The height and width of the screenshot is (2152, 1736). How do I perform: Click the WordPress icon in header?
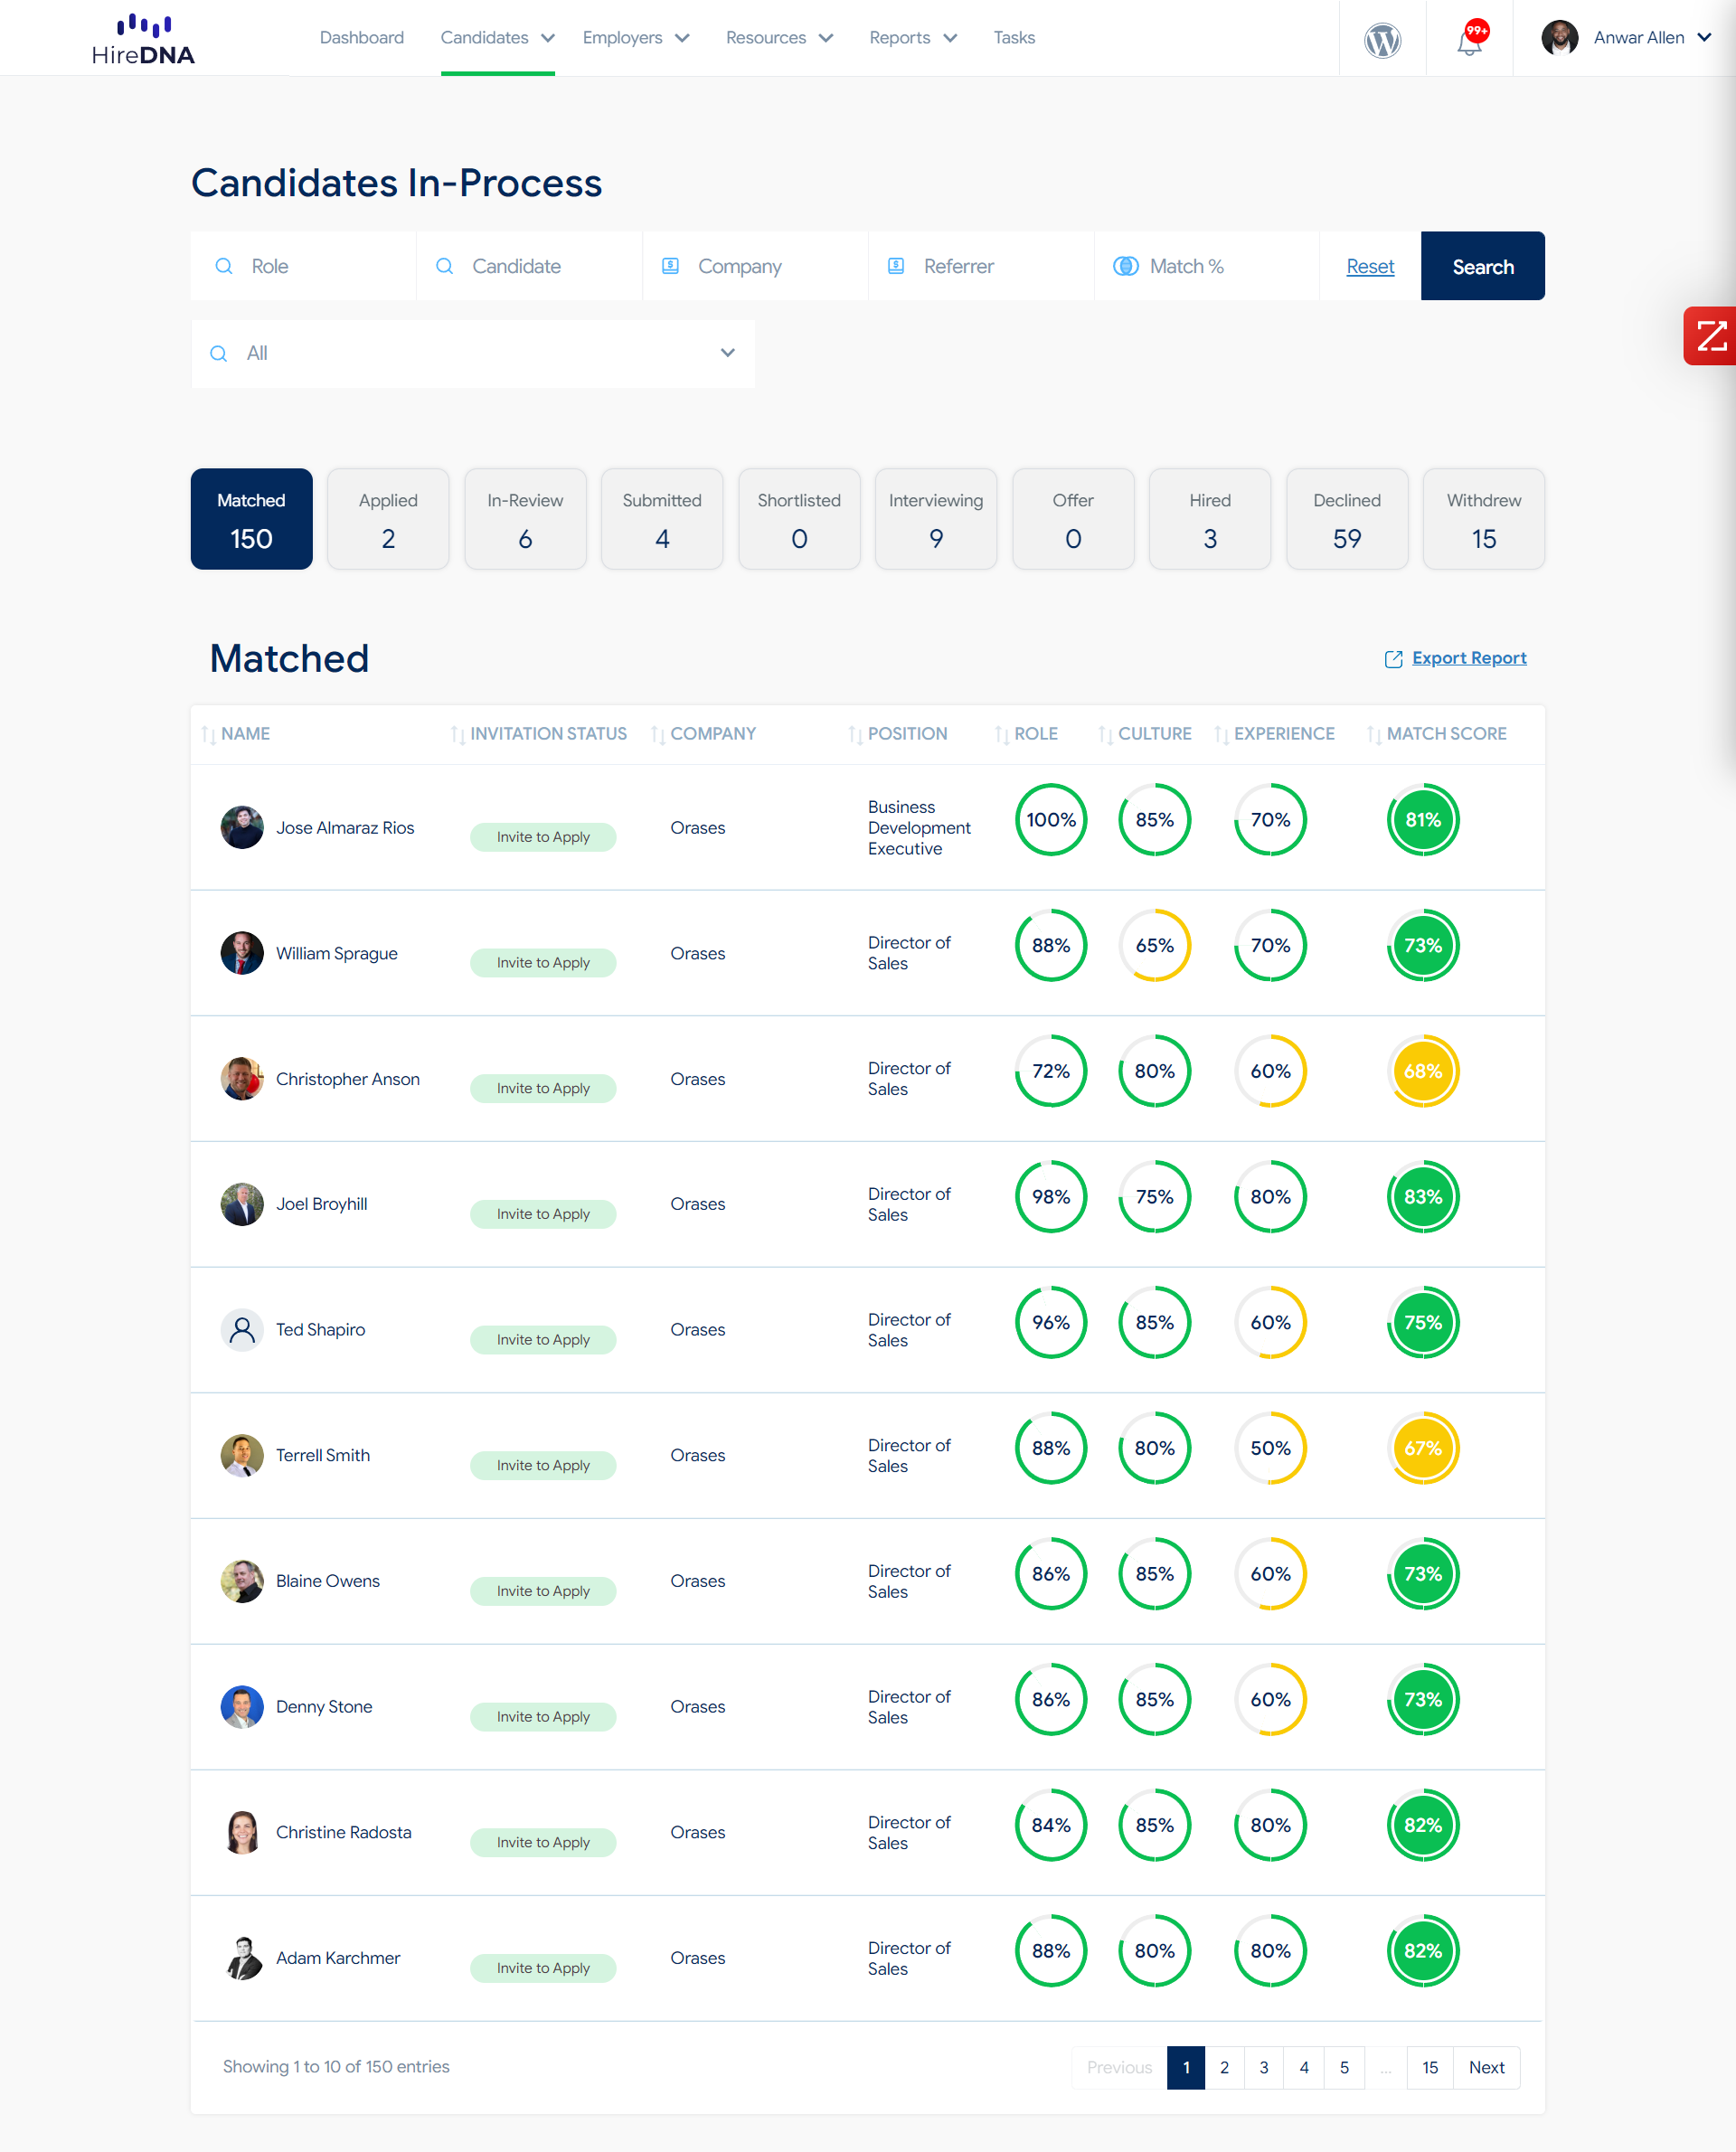point(1382,40)
